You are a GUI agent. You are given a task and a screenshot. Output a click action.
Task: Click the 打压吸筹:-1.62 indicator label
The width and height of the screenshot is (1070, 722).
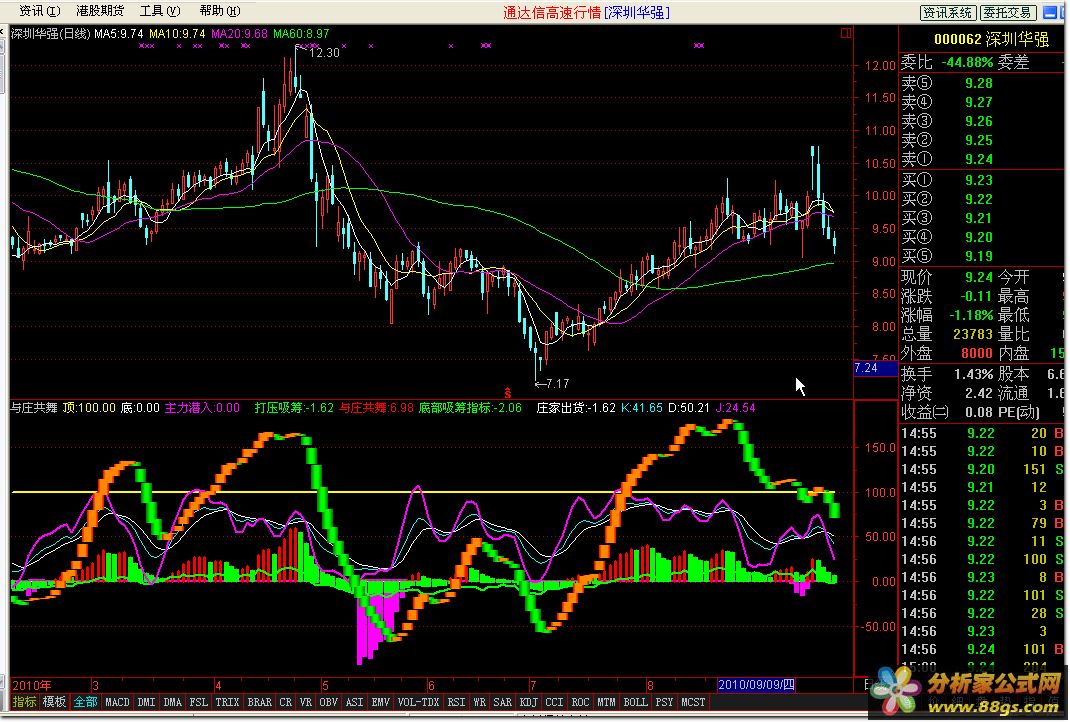tap(294, 408)
